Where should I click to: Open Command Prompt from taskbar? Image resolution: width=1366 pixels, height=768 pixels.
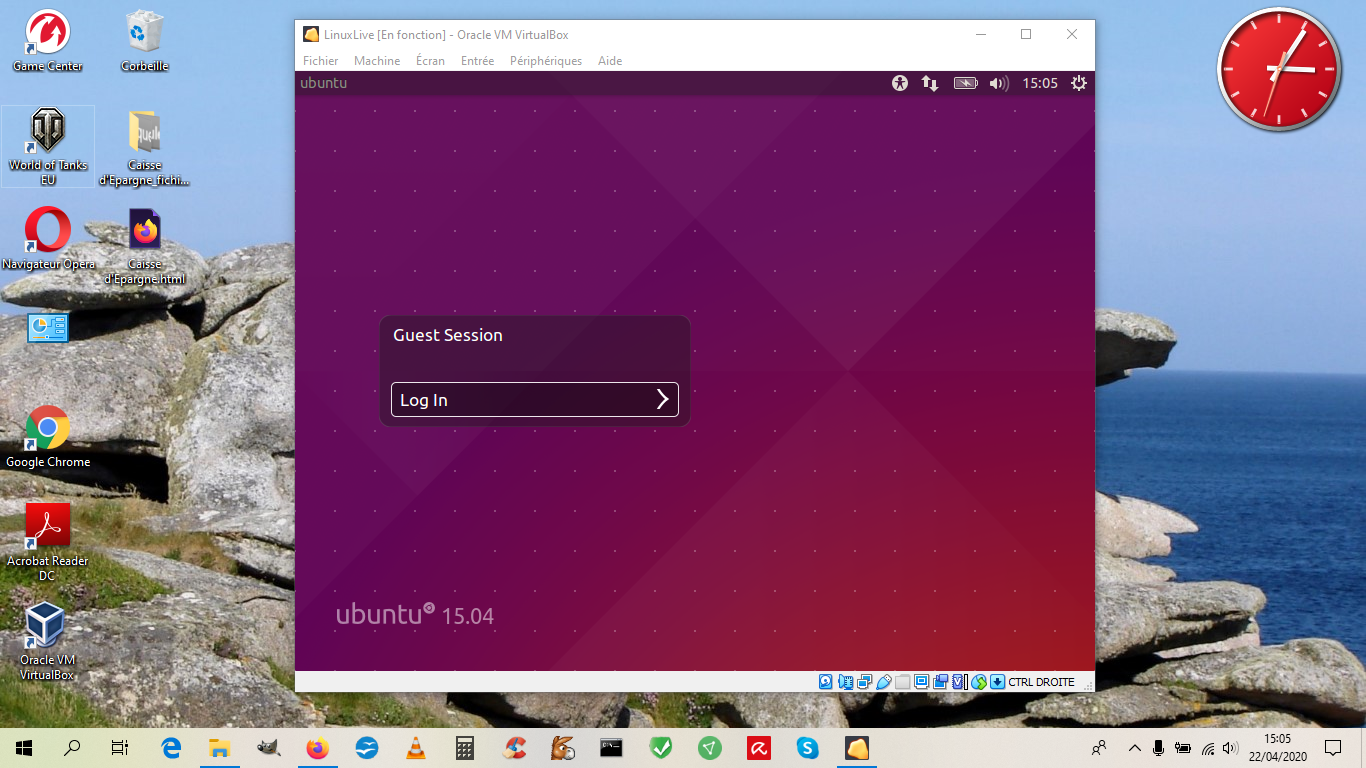[x=611, y=747]
